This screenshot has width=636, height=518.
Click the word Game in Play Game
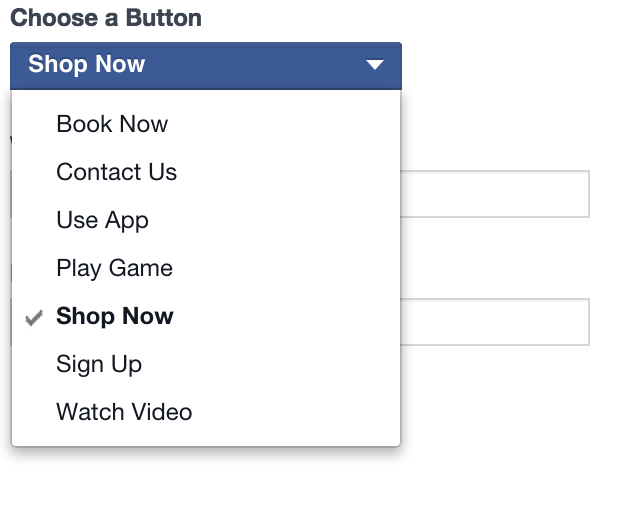tap(141, 268)
